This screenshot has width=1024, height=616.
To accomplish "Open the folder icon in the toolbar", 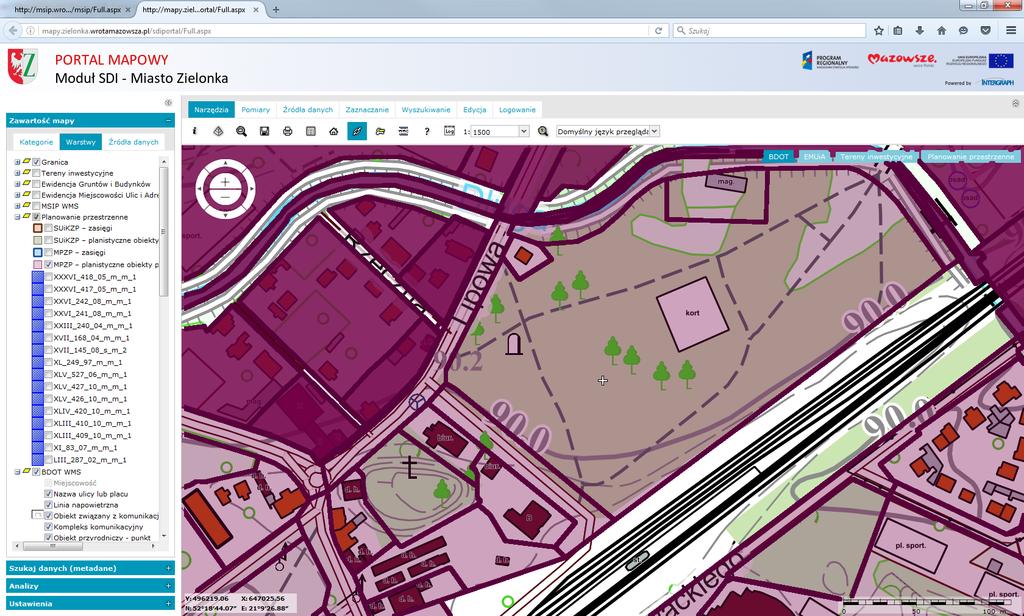I will [x=380, y=131].
